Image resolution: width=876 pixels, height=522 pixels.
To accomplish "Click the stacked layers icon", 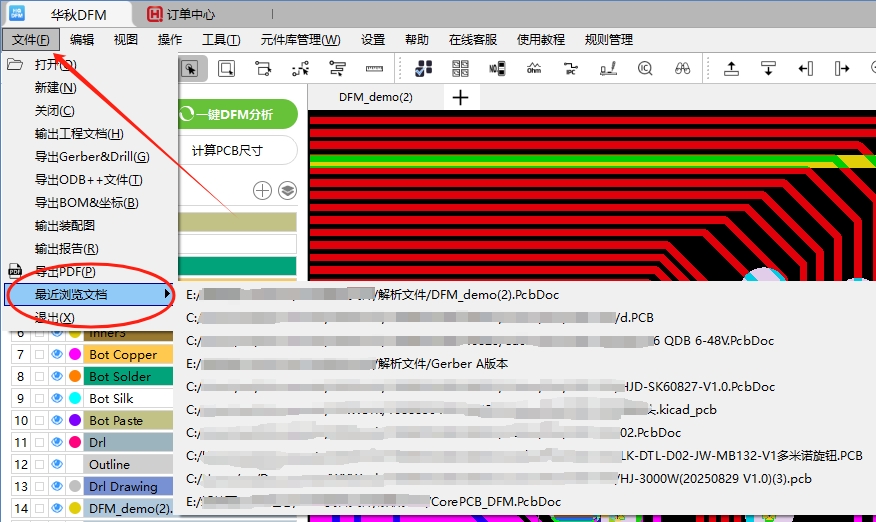I will click(x=287, y=191).
